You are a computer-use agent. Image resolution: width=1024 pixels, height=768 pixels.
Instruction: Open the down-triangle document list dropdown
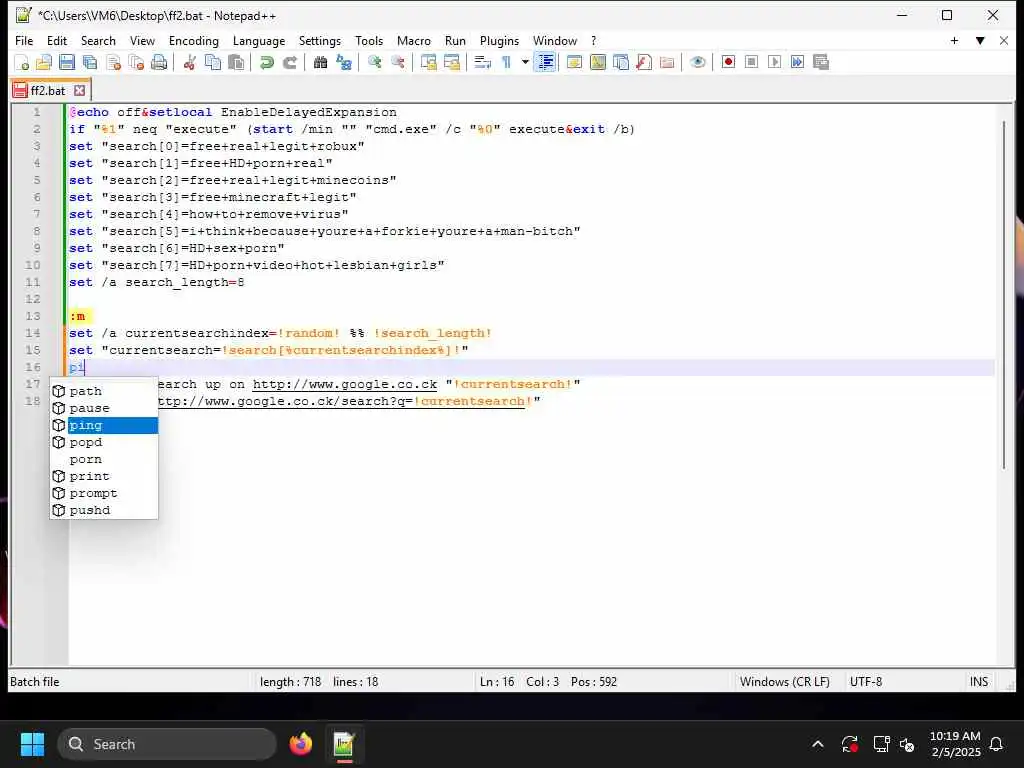(980, 40)
